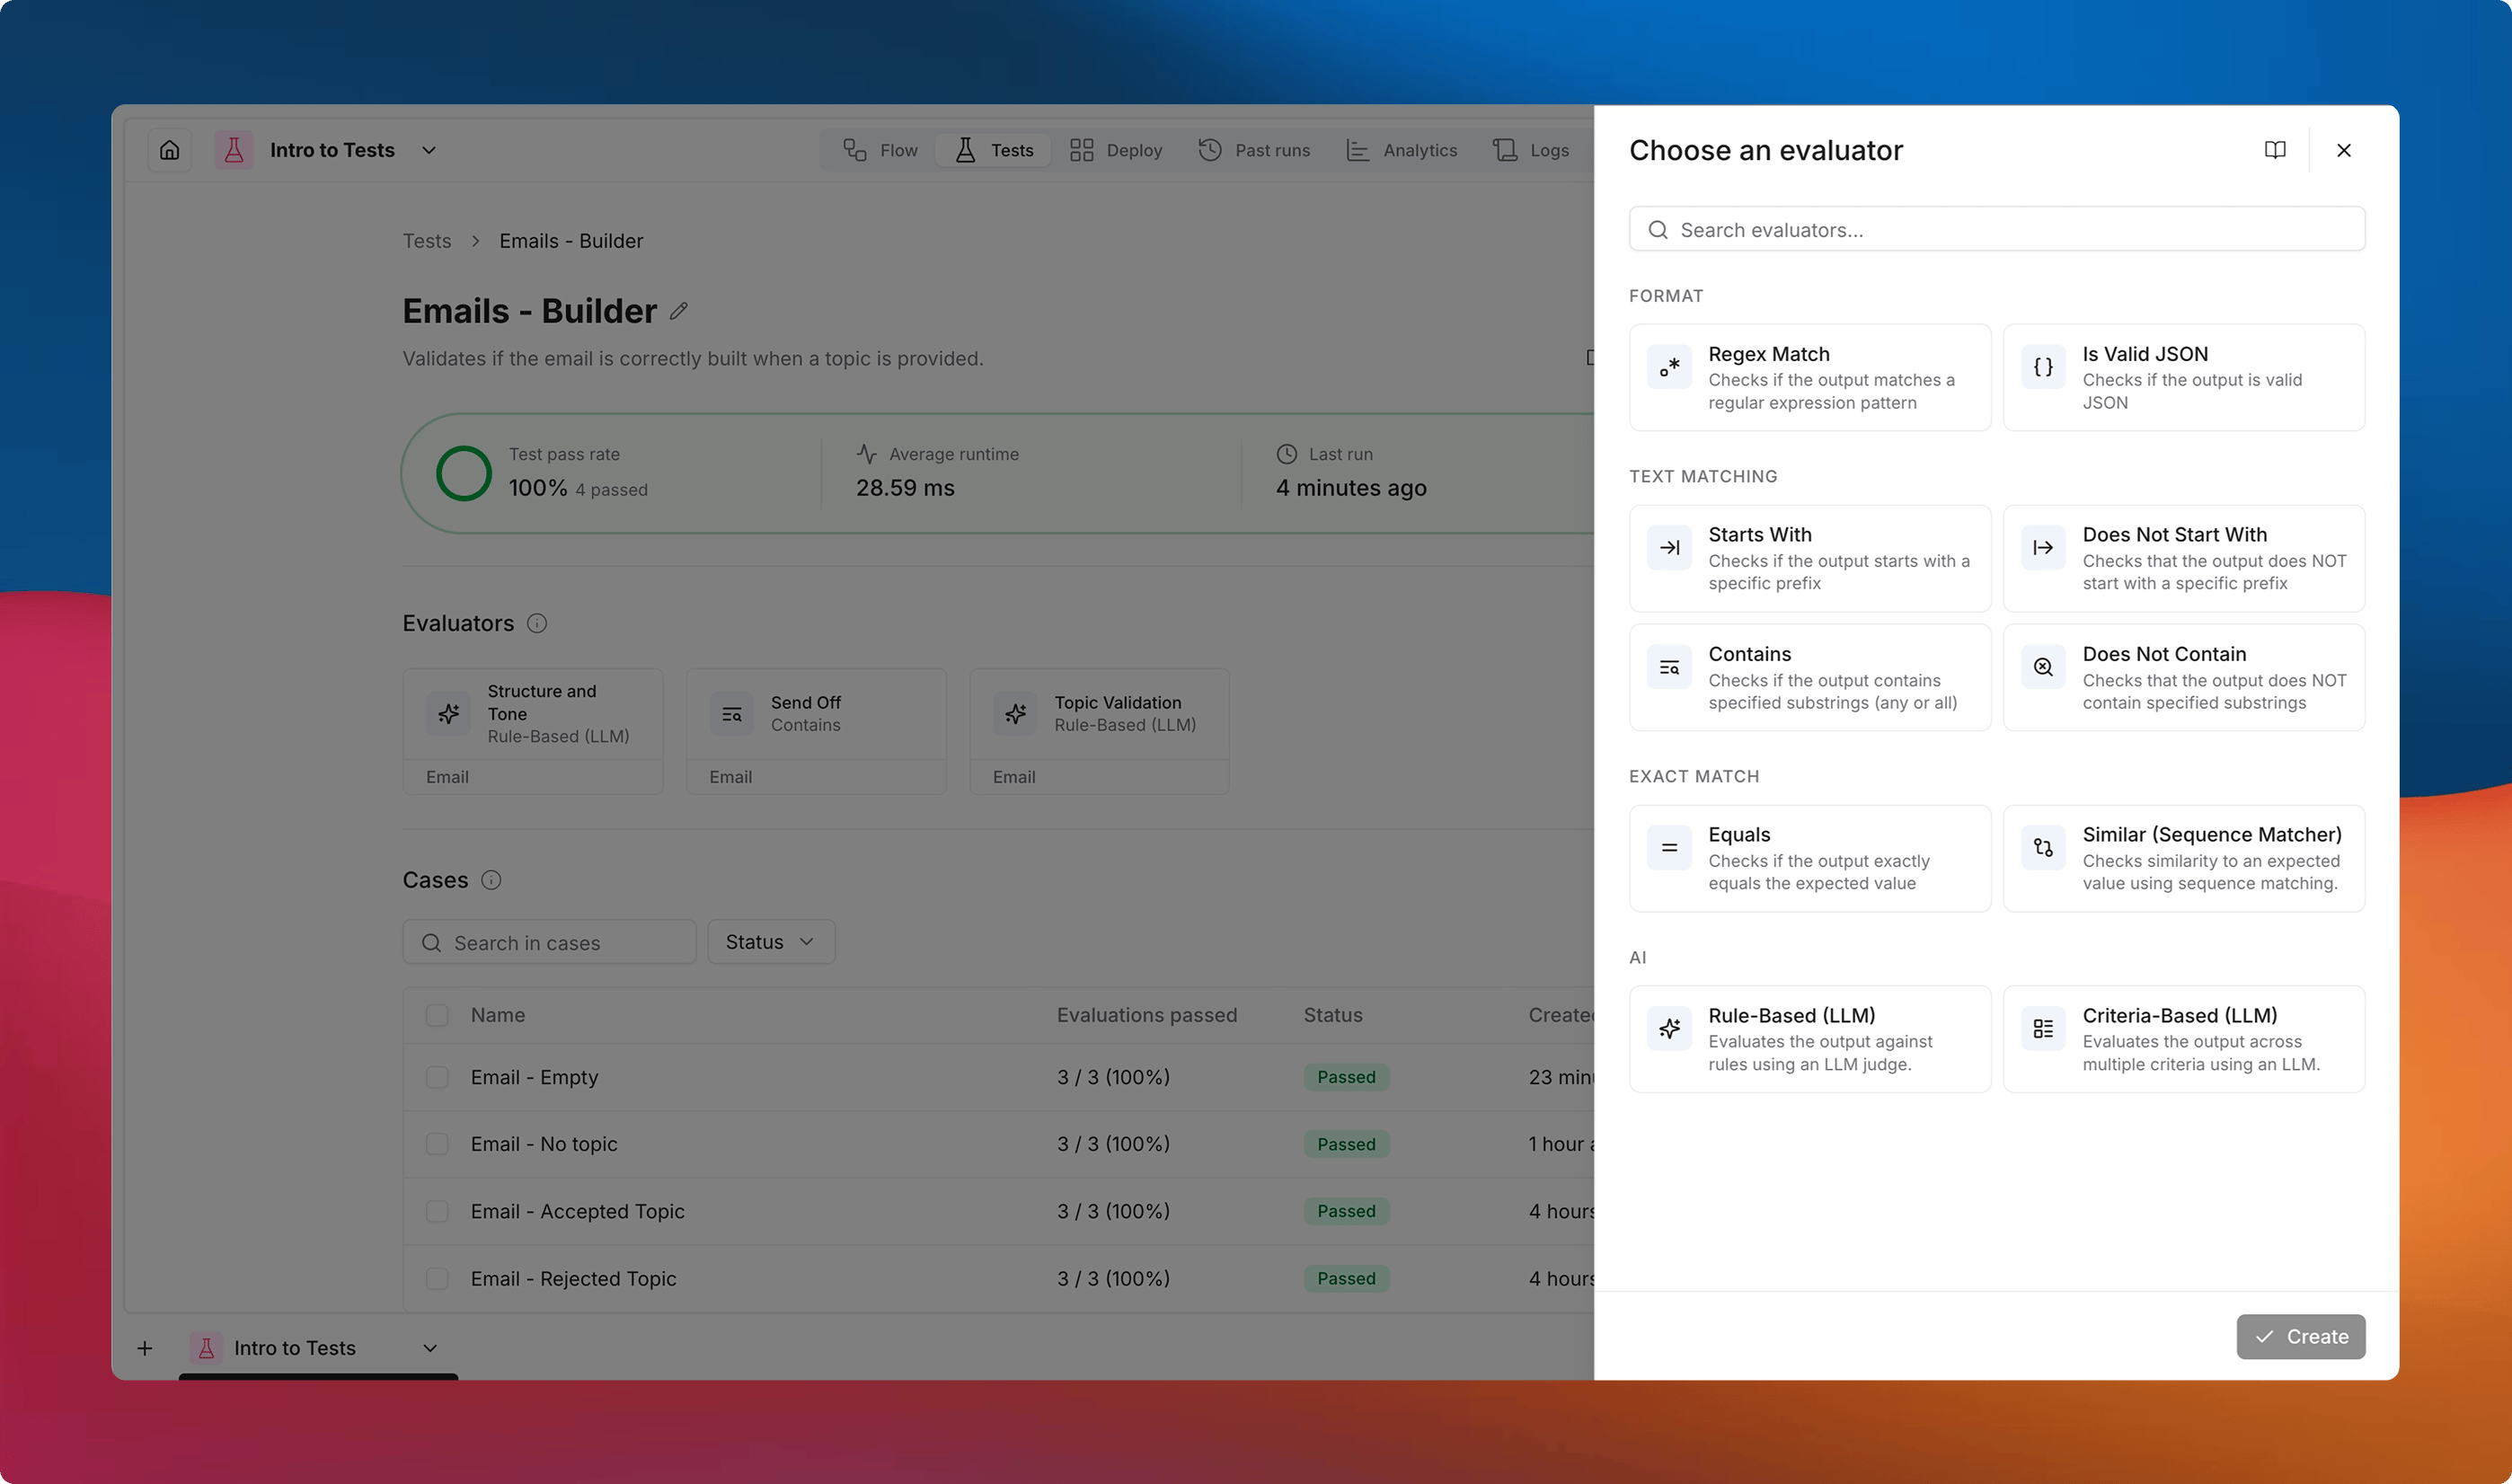Check the Email - No topic case checkbox

click(x=437, y=1144)
